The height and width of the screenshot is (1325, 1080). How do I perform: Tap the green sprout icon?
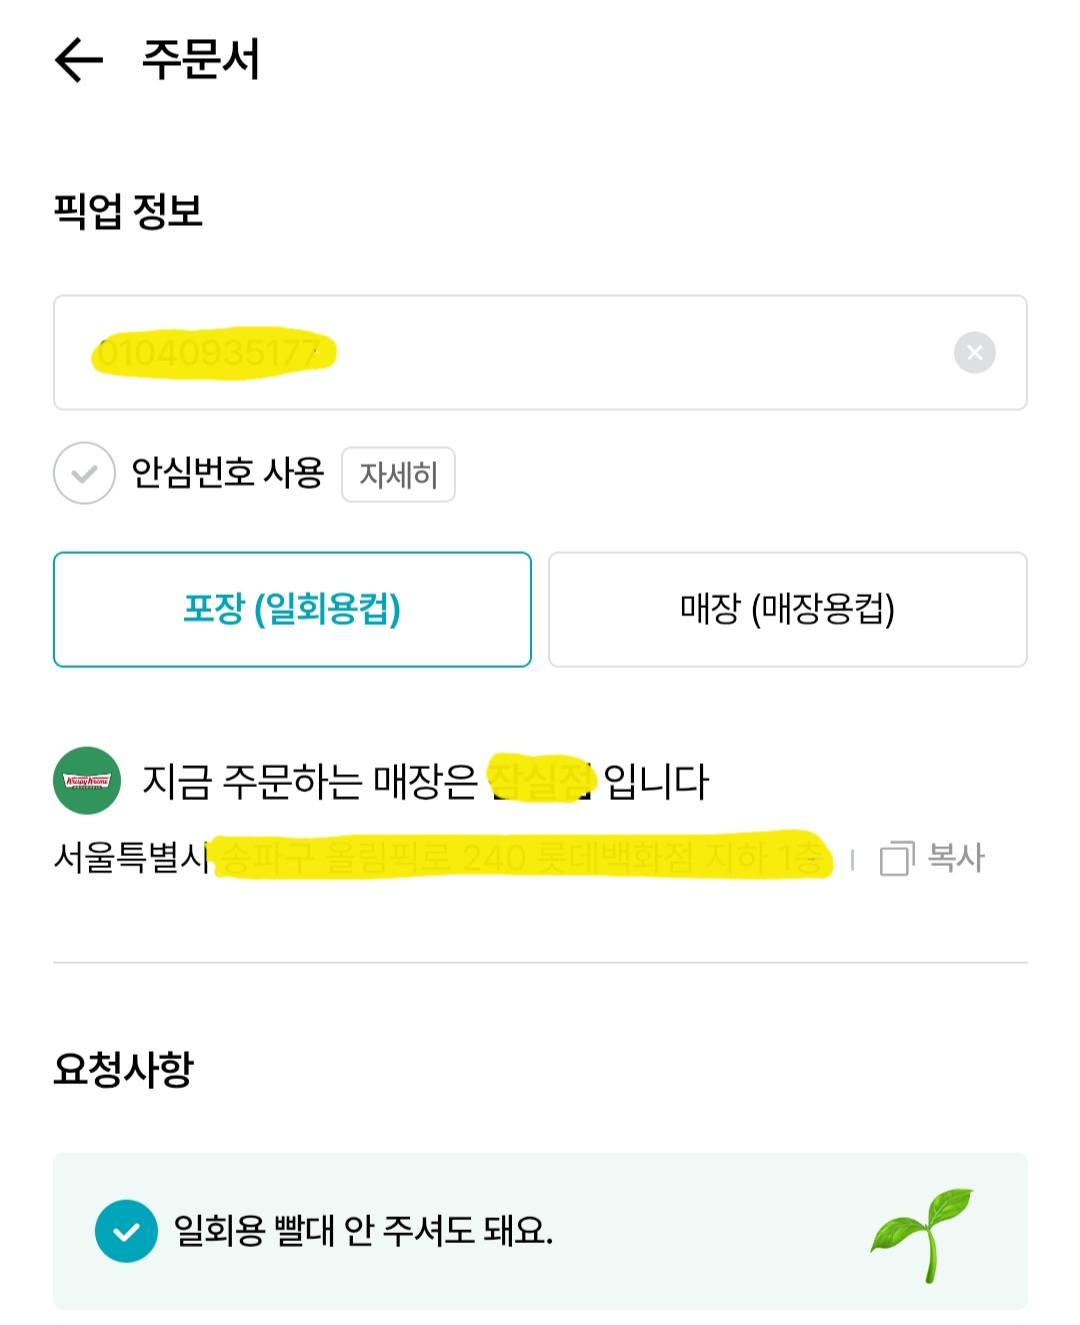(921, 1233)
